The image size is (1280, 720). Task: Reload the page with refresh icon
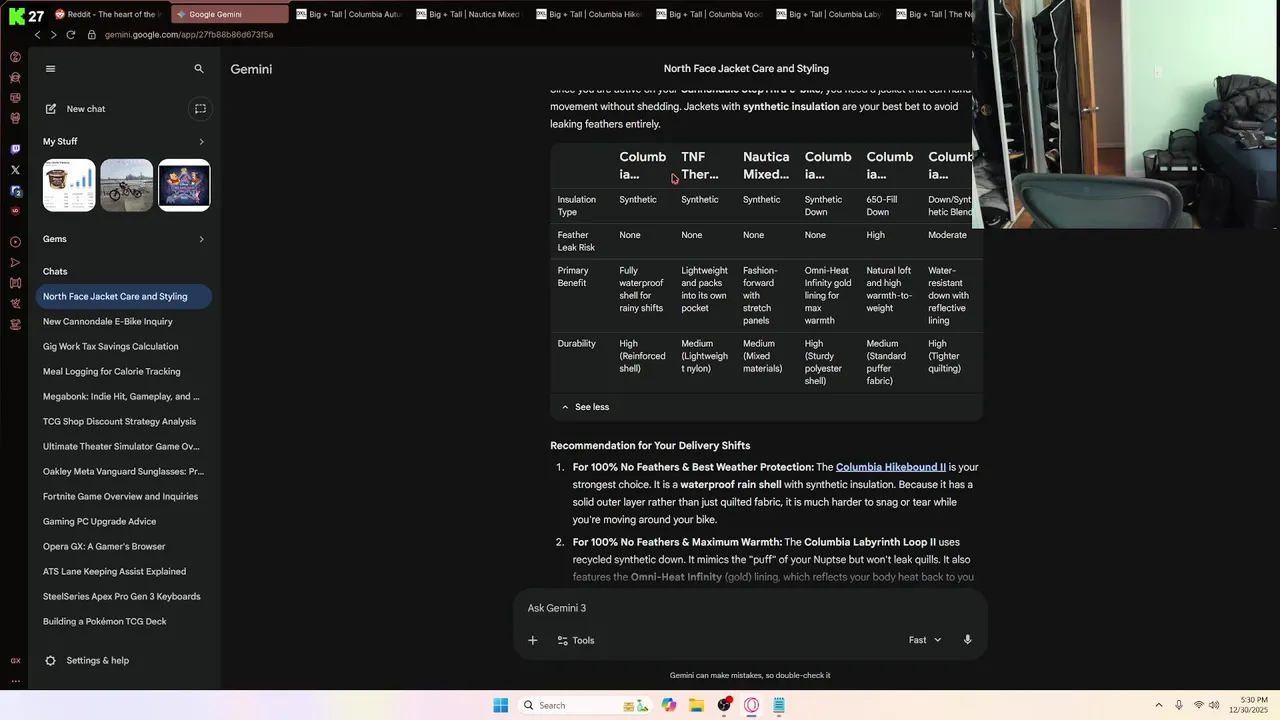click(x=71, y=35)
